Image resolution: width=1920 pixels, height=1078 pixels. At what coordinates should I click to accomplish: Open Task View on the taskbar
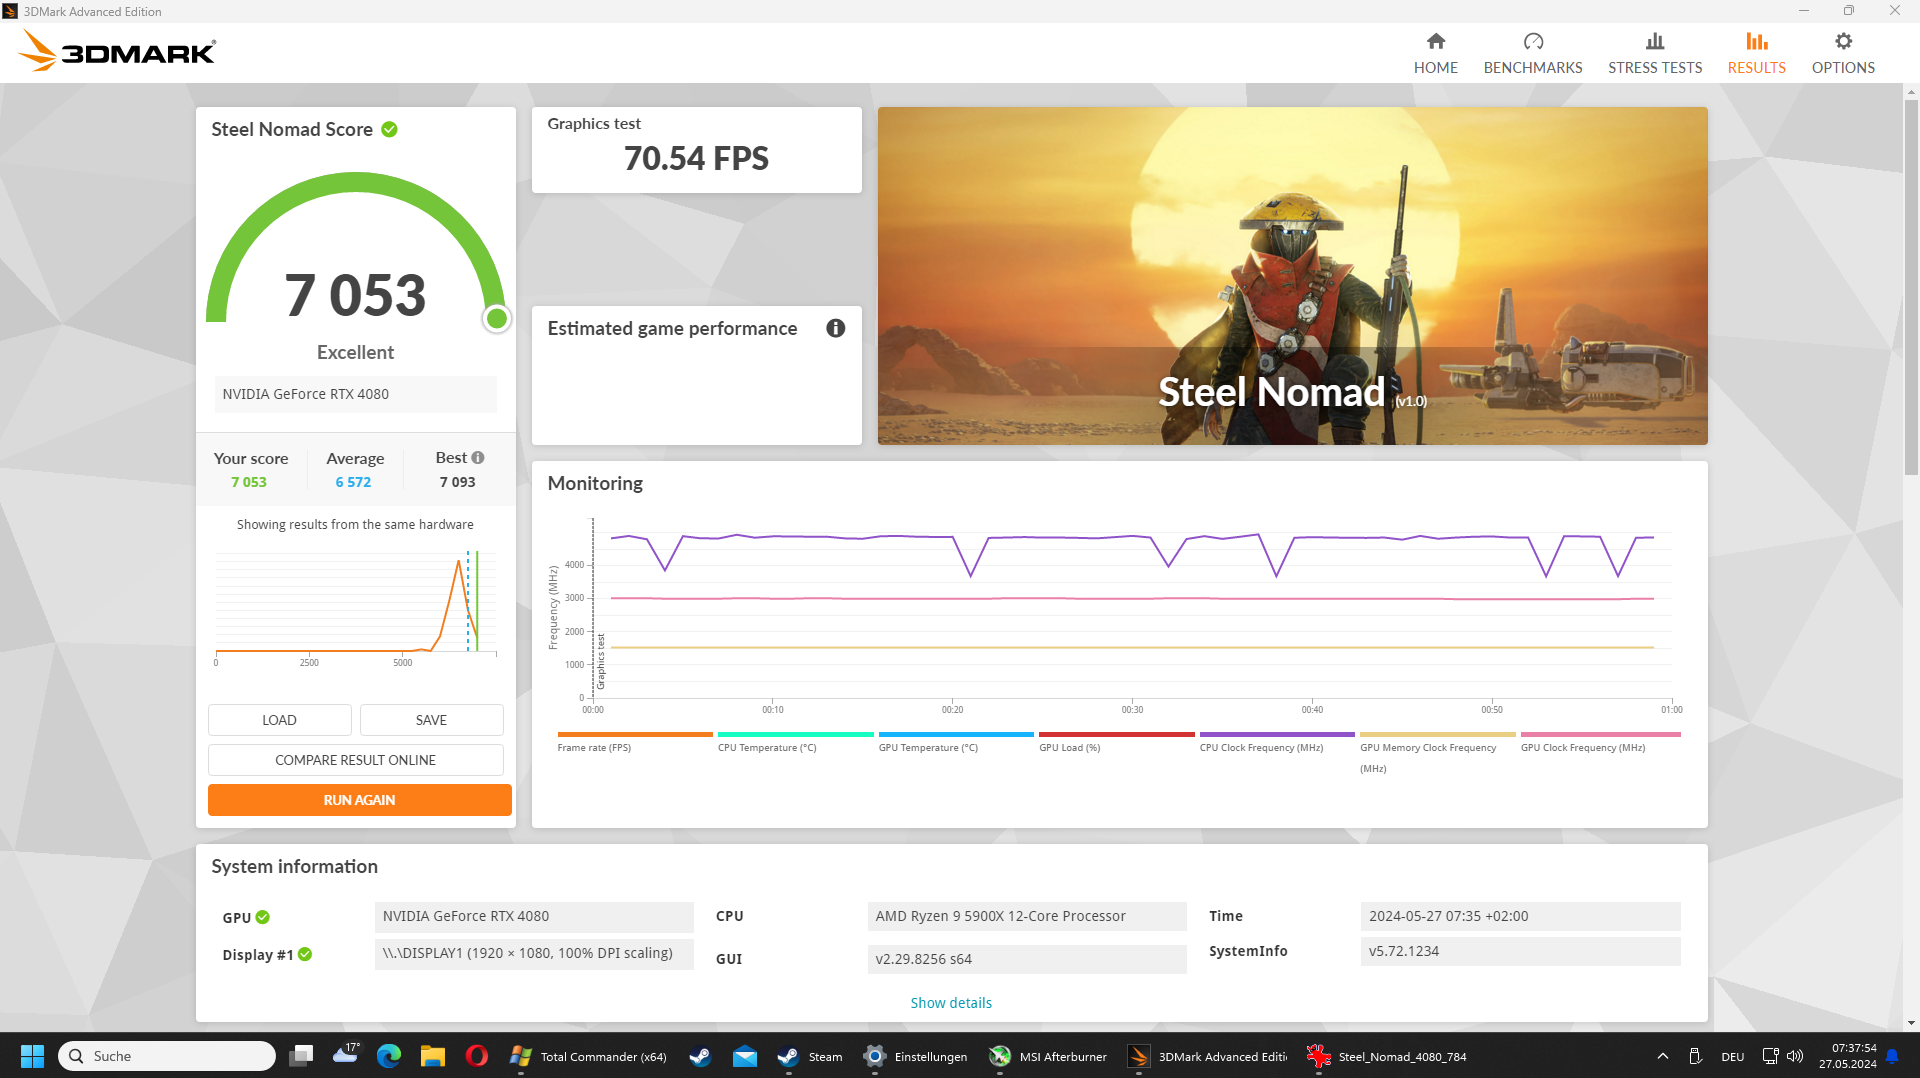(301, 1056)
